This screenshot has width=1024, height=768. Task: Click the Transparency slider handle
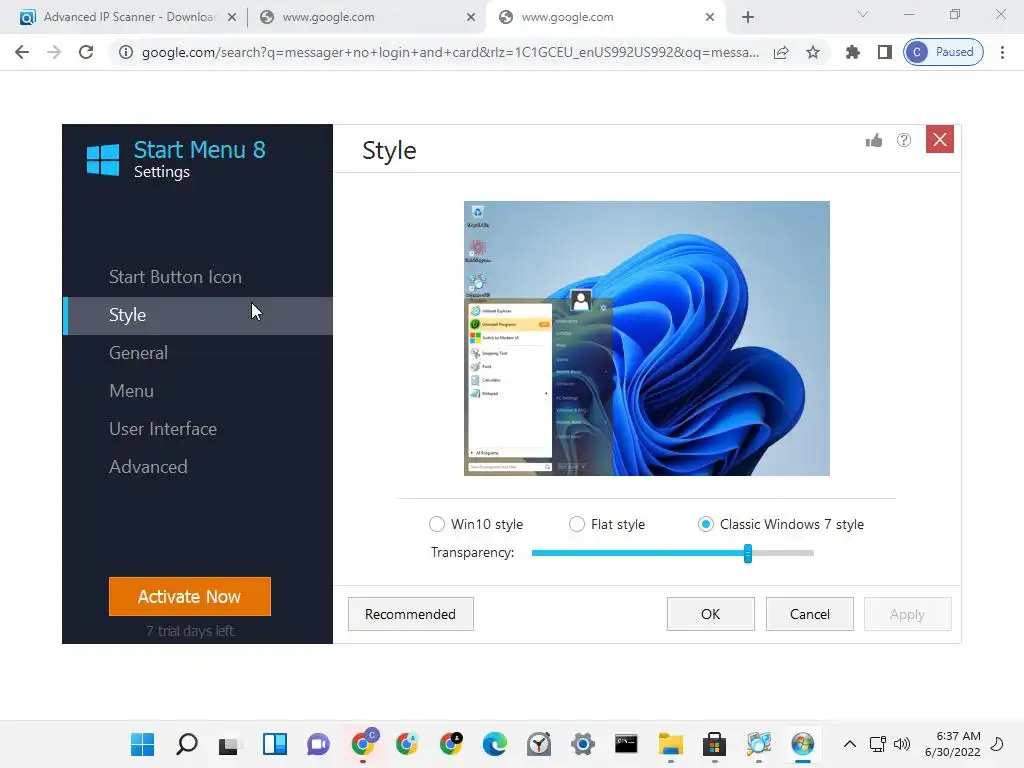tap(748, 553)
